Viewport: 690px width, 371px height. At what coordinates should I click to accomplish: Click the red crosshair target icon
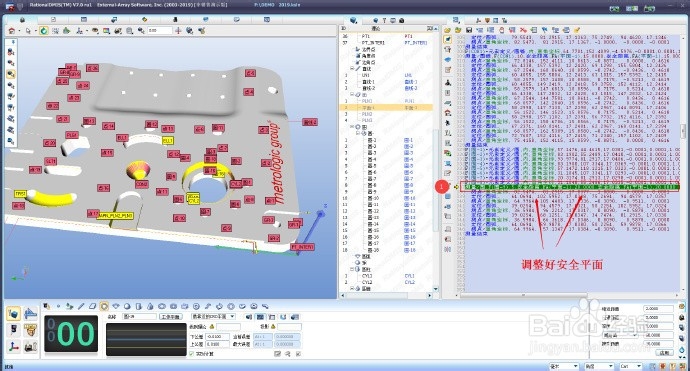click(x=178, y=31)
